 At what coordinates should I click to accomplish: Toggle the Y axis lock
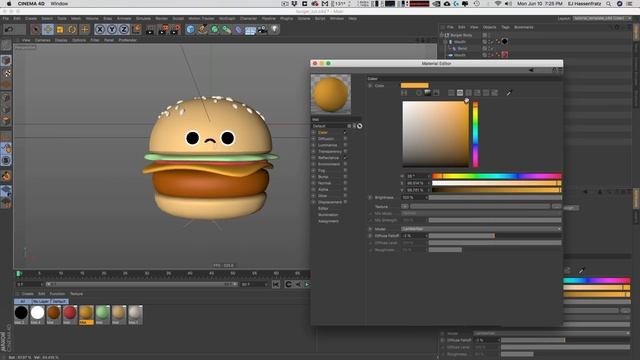point(112,29)
